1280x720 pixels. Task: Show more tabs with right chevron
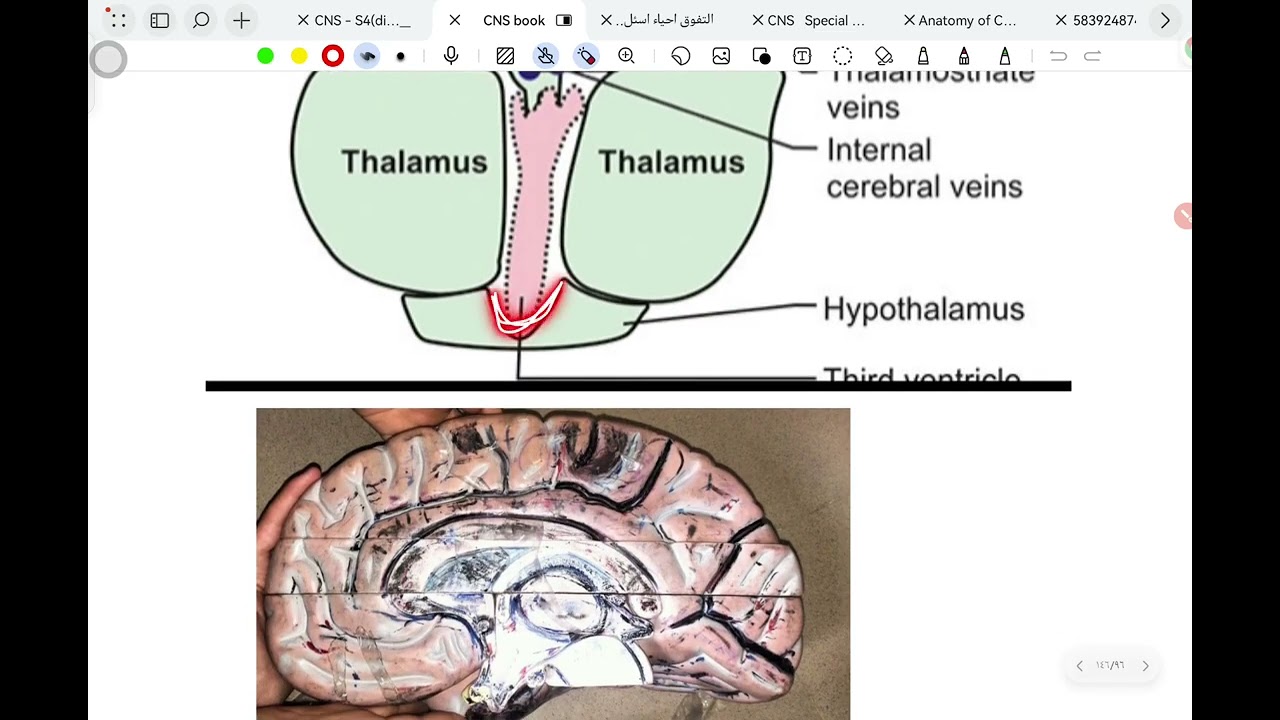coord(1165,20)
